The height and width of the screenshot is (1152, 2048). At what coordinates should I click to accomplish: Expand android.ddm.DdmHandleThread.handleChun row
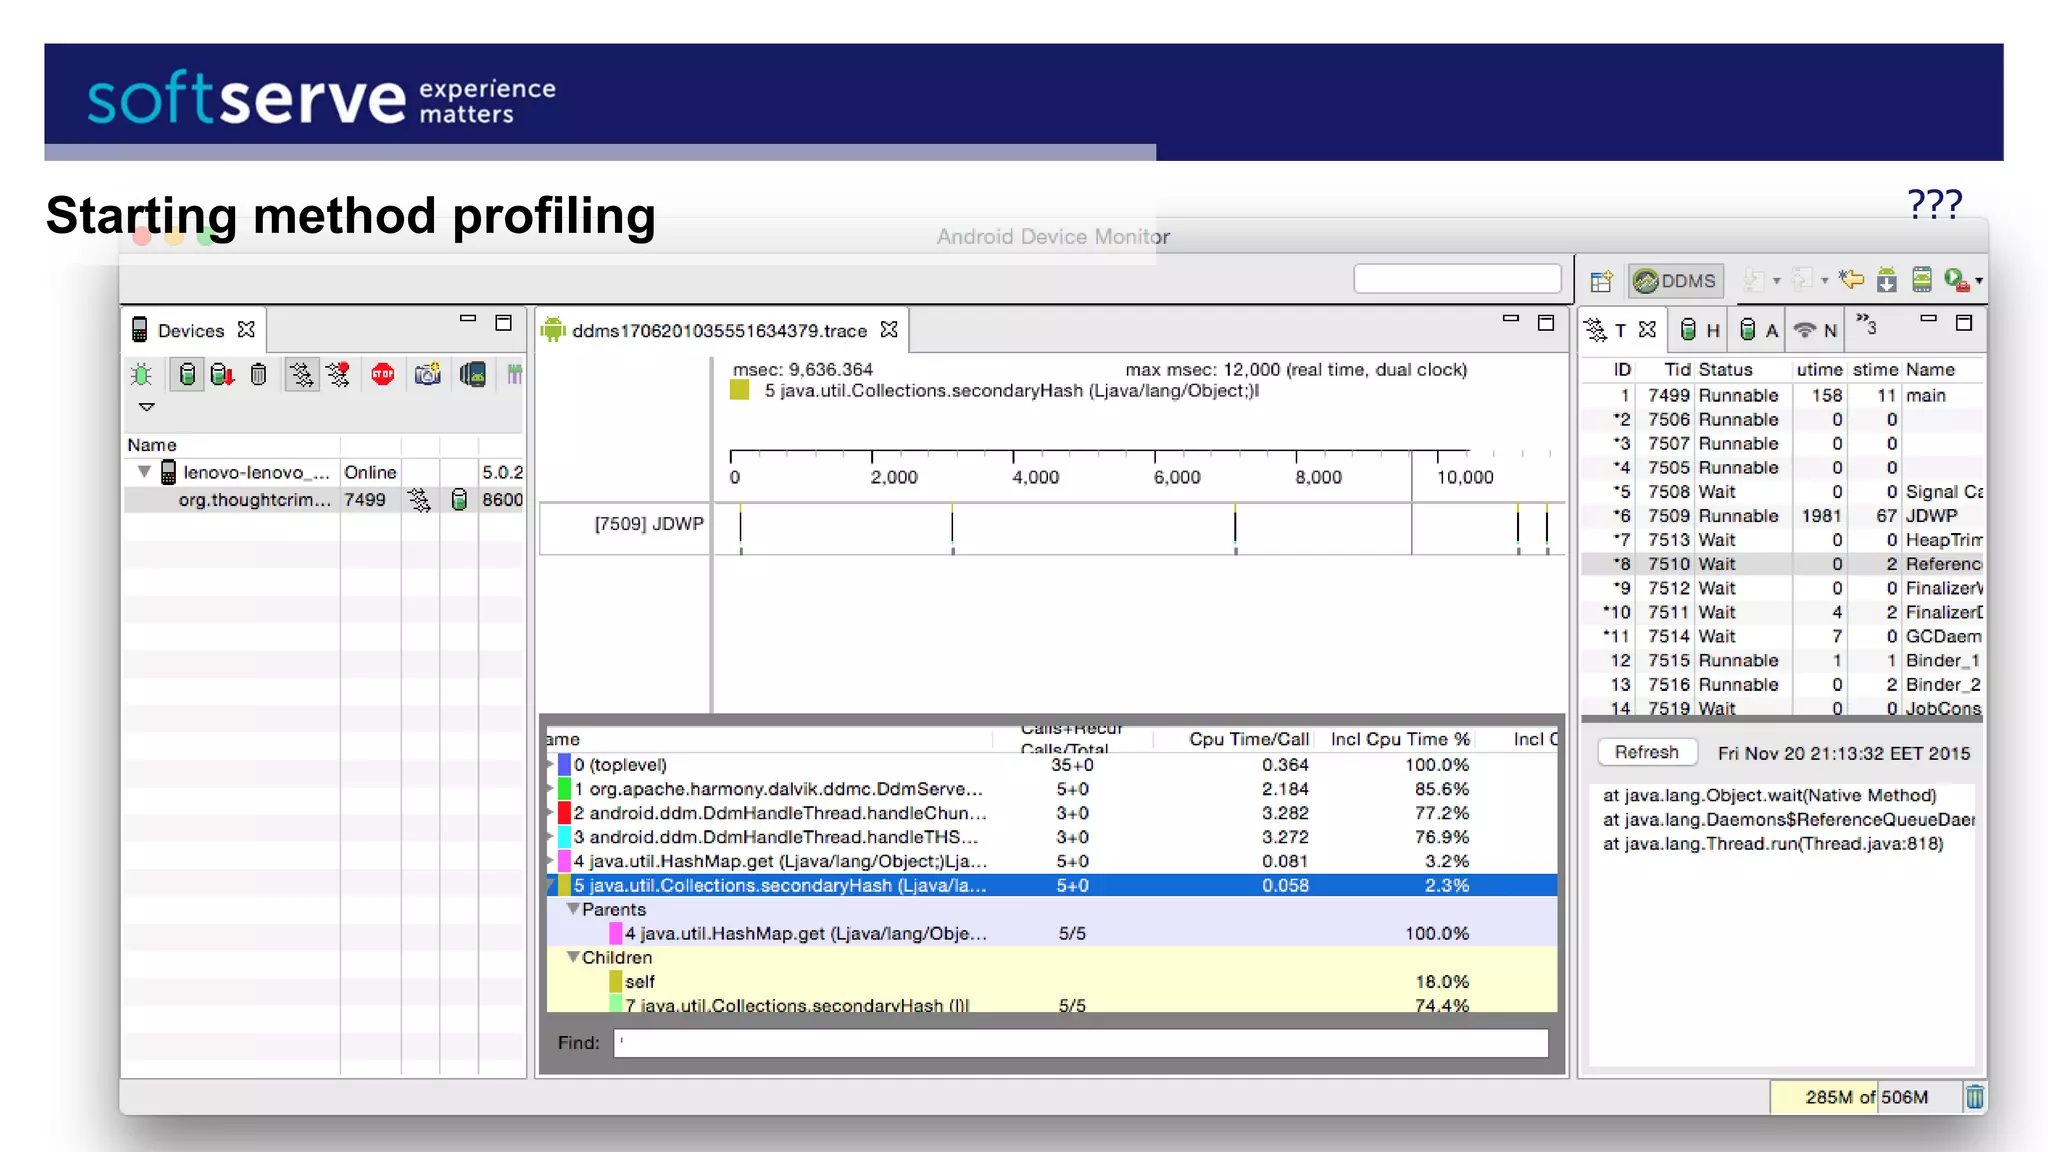(551, 813)
